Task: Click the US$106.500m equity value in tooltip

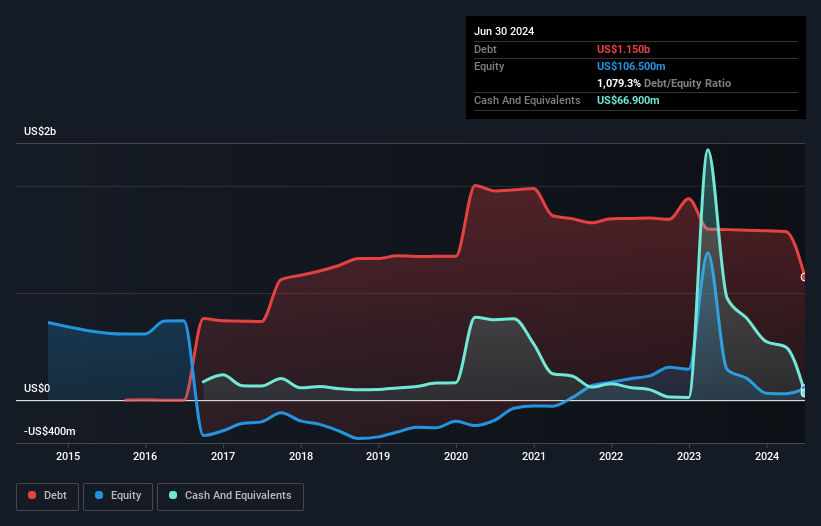Action: [631, 66]
